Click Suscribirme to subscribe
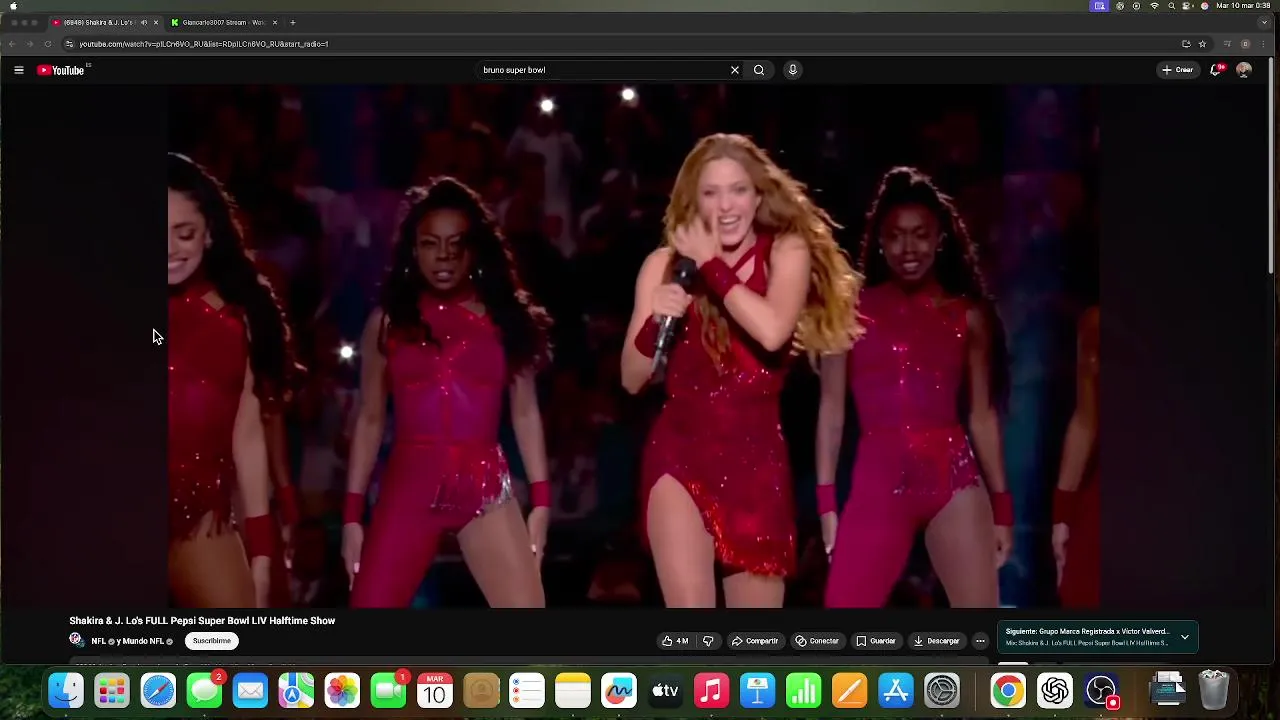1280x720 pixels. [x=211, y=641]
